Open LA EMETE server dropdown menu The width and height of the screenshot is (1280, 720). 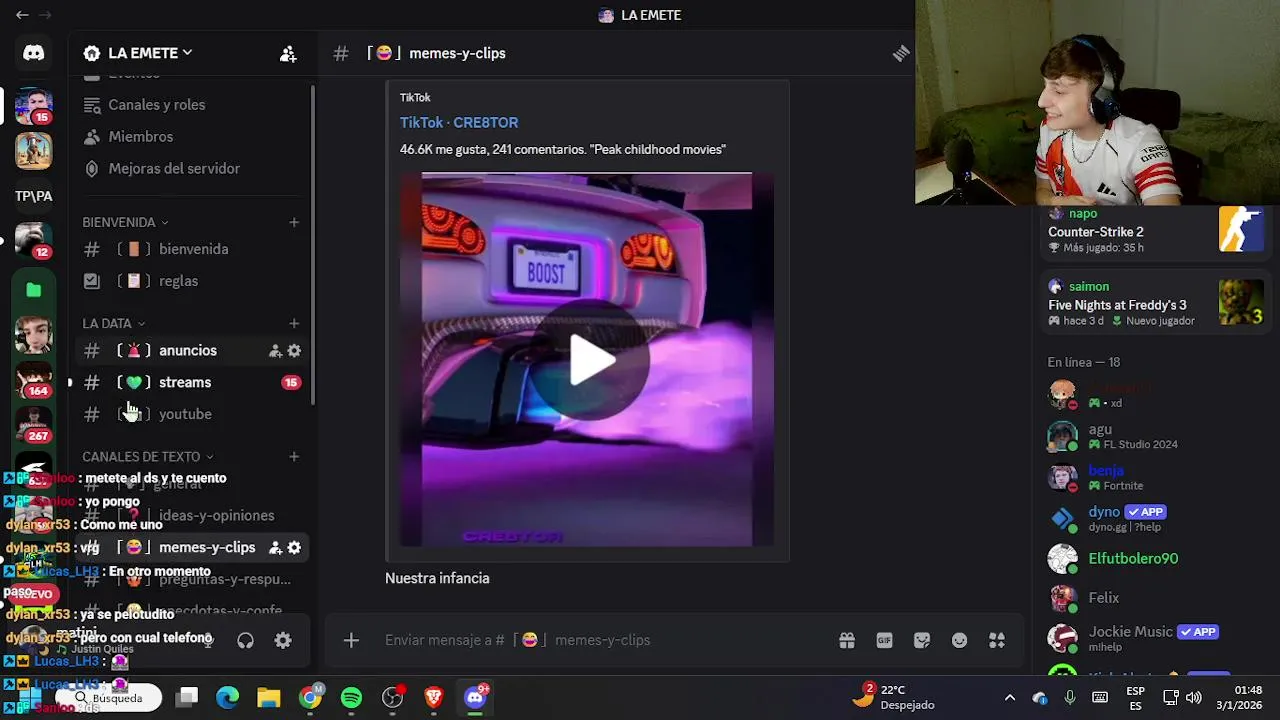pyautogui.click(x=152, y=53)
